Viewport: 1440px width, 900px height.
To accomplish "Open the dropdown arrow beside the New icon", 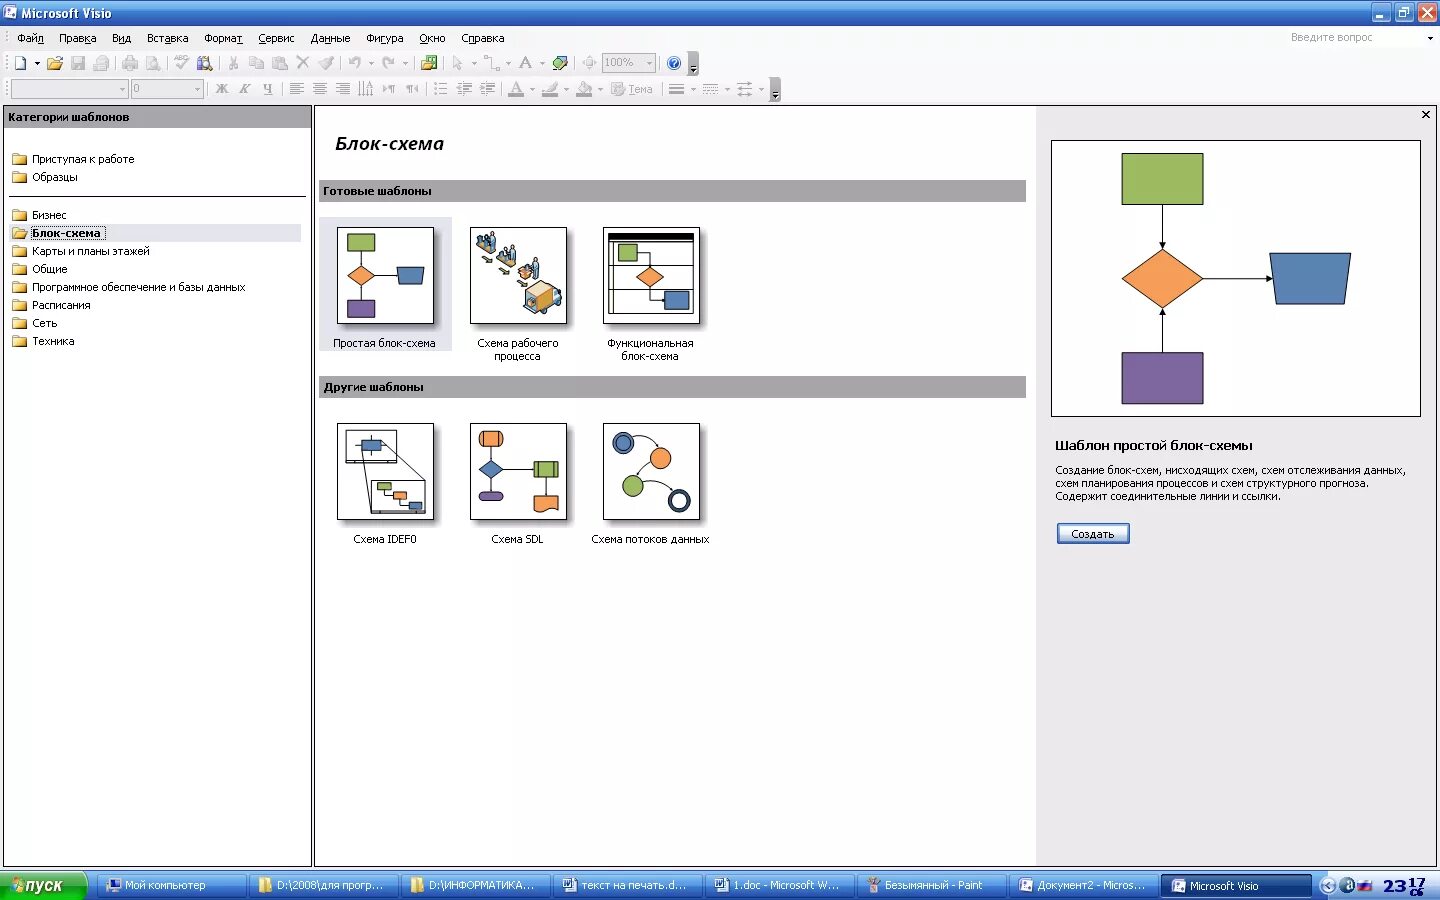I will pyautogui.click(x=37, y=63).
